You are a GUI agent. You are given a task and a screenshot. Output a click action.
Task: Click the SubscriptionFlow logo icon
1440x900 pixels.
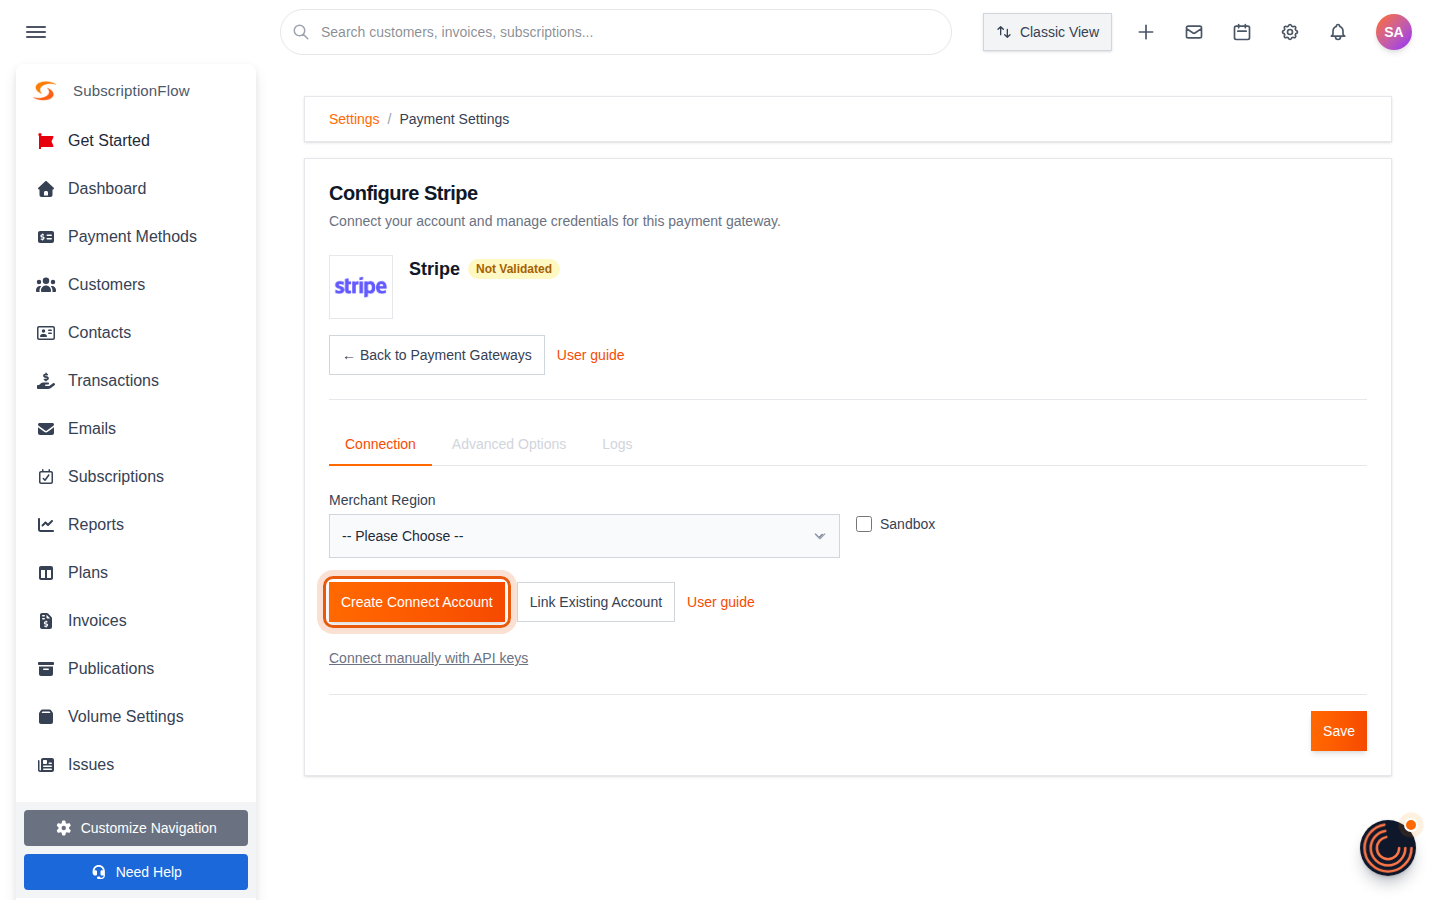coord(45,91)
